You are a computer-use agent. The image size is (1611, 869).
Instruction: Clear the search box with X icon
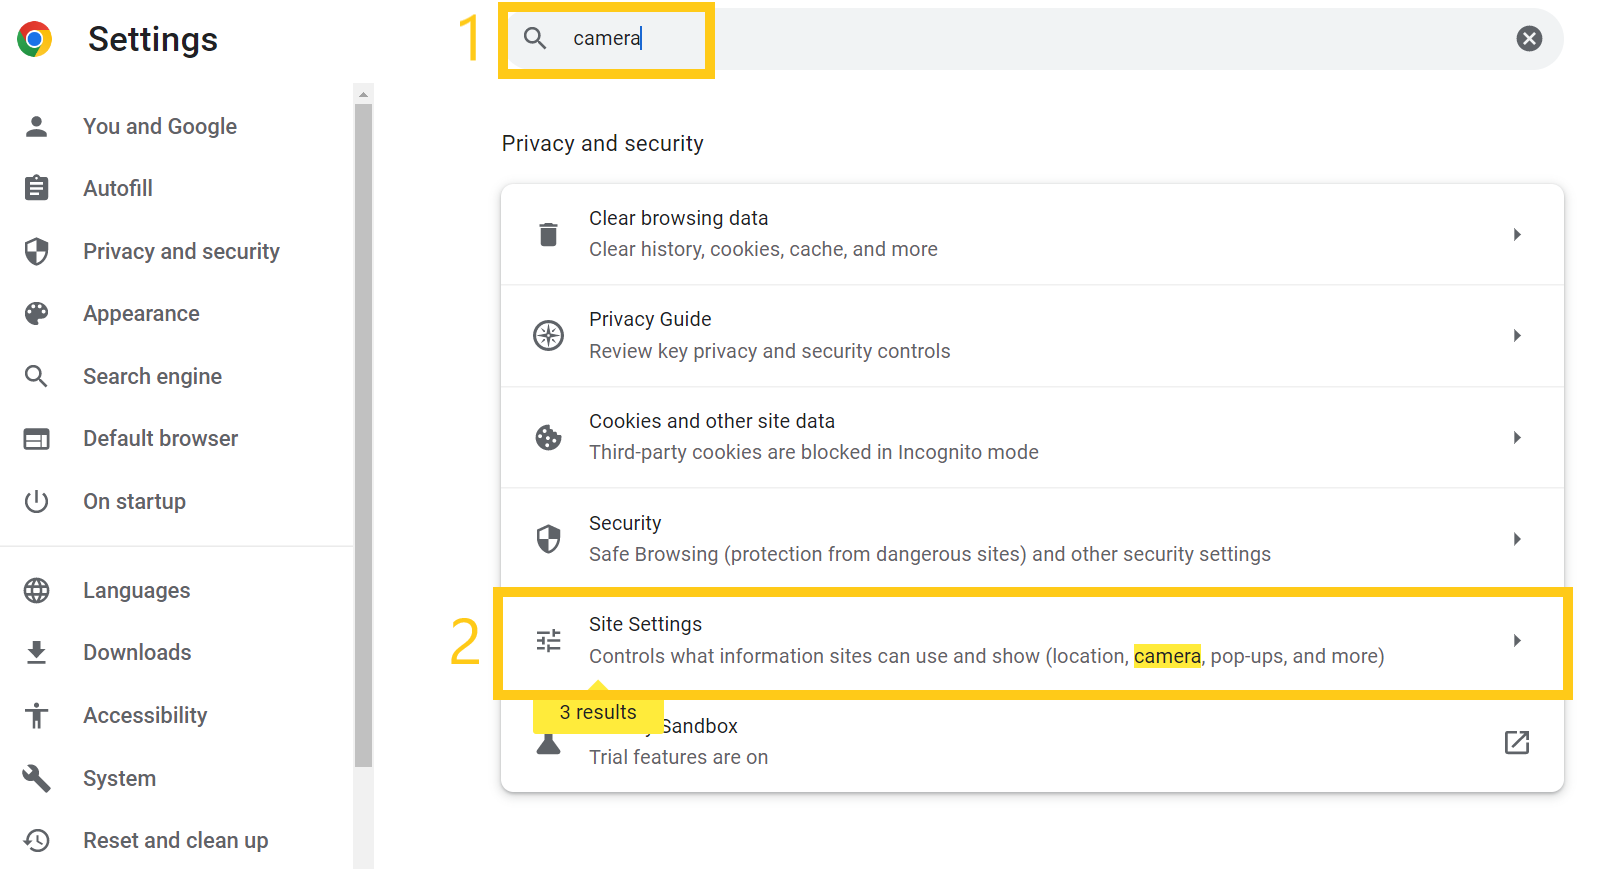[1528, 39]
